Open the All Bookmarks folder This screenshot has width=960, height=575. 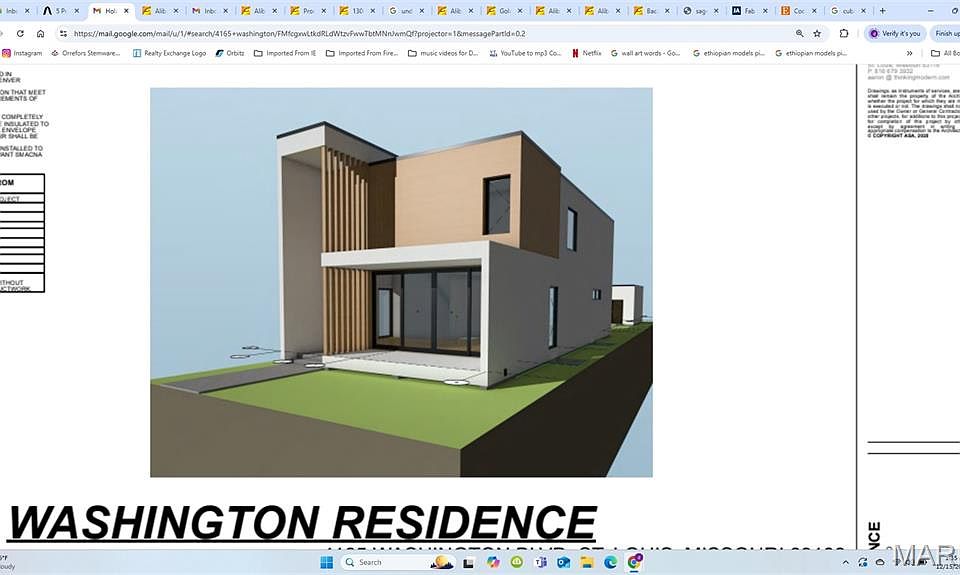point(945,53)
